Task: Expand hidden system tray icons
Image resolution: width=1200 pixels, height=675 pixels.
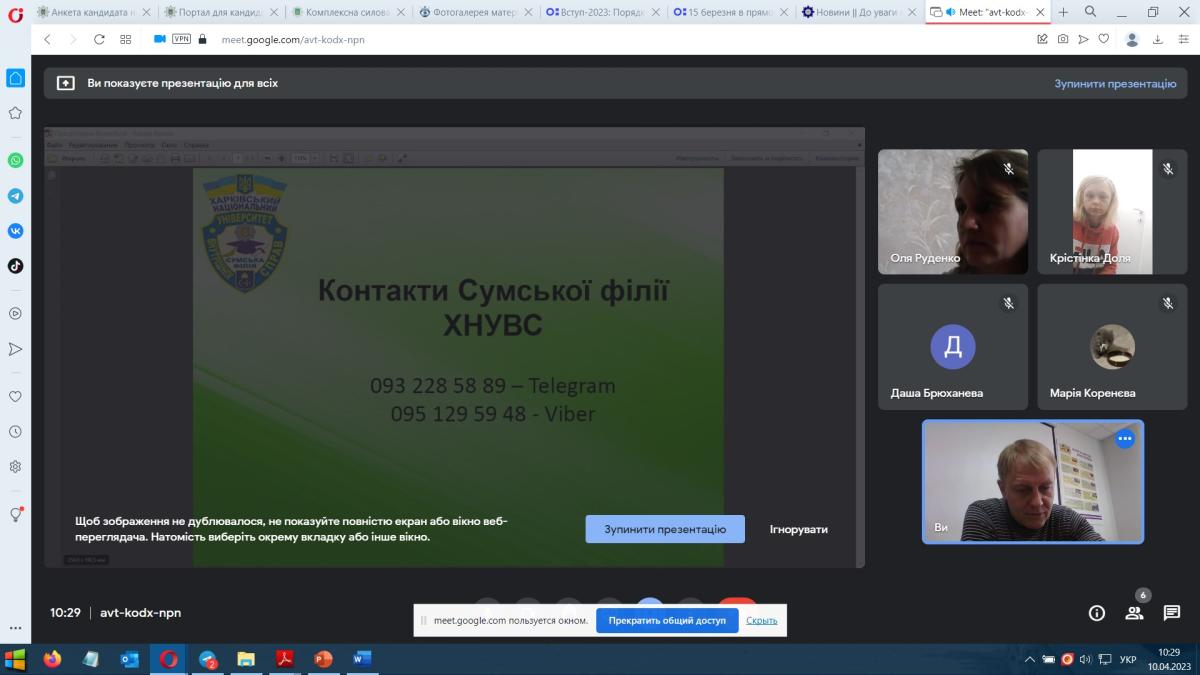Action: pyautogui.click(x=1030, y=660)
